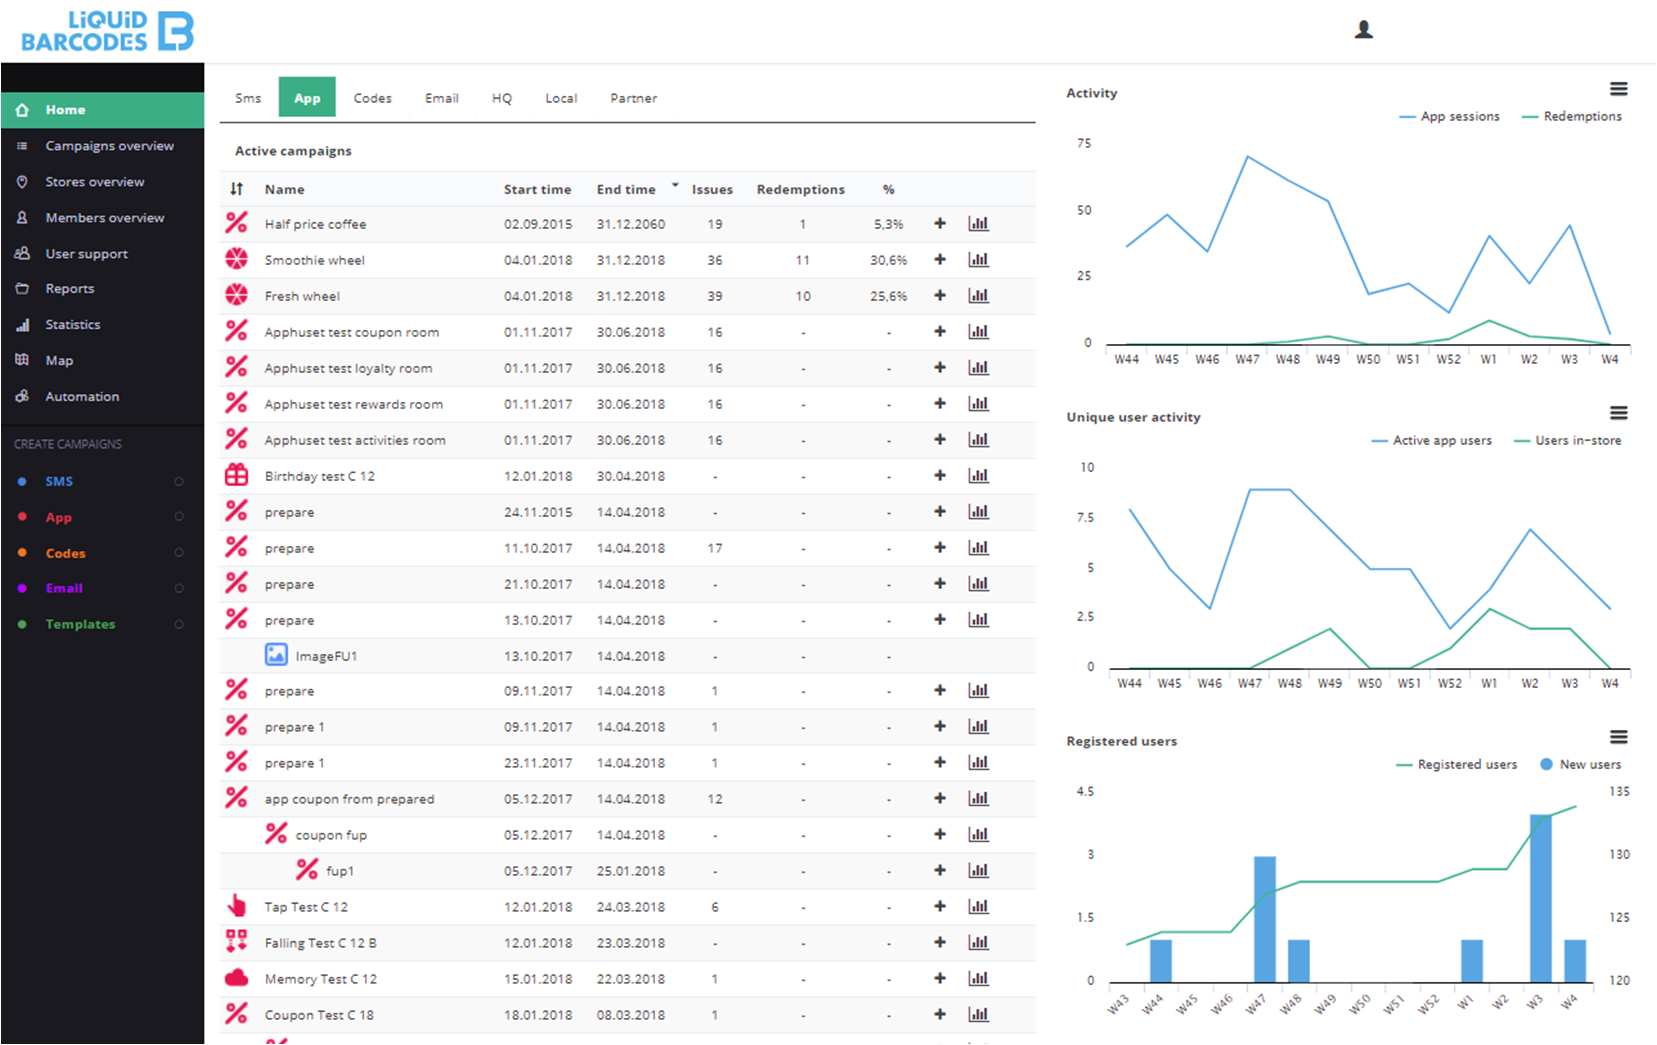
Task: Create an App campaign
Action: click(58, 518)
